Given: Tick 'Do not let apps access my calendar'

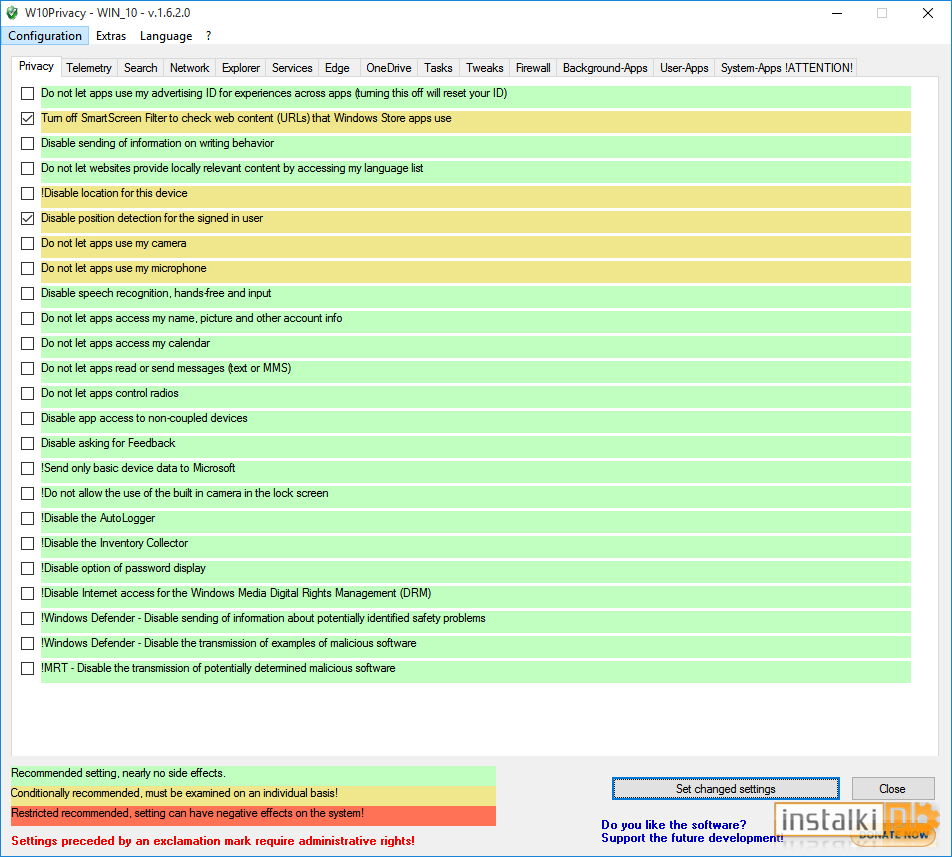Looking at the screenshot, I should [x=27, y=344].
